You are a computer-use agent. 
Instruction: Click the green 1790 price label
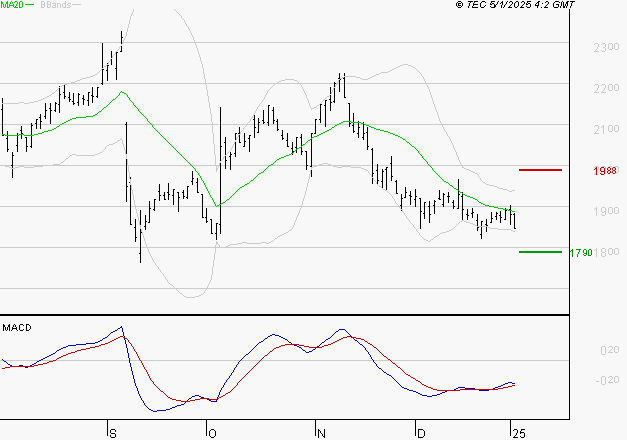point(581,253)
